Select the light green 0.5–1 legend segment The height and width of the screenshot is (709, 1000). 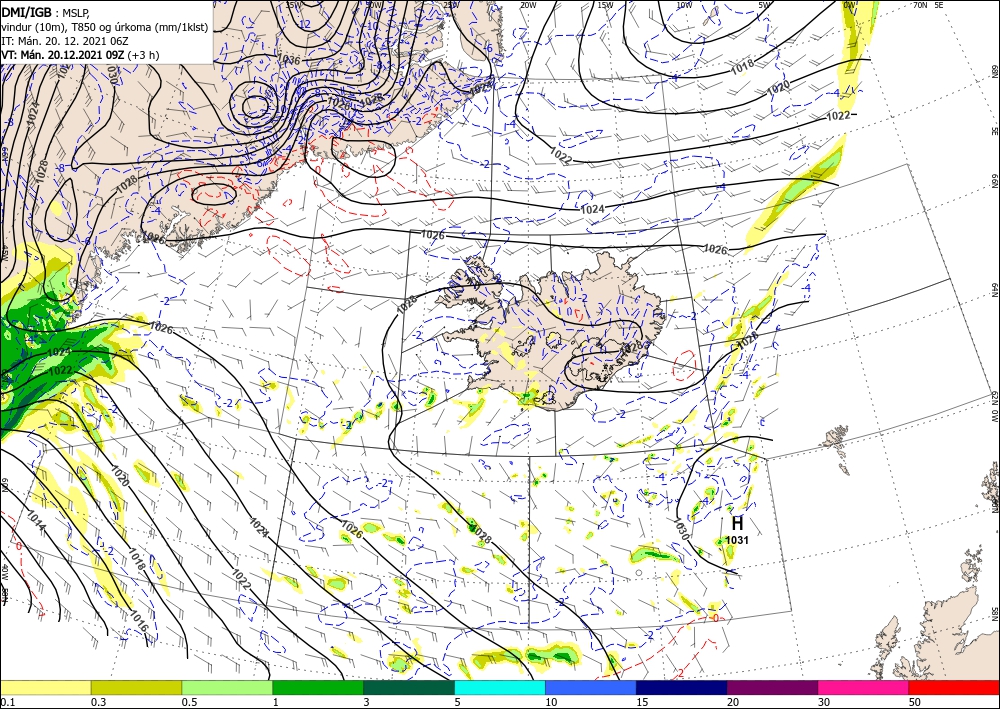click(x=227, y=687)
